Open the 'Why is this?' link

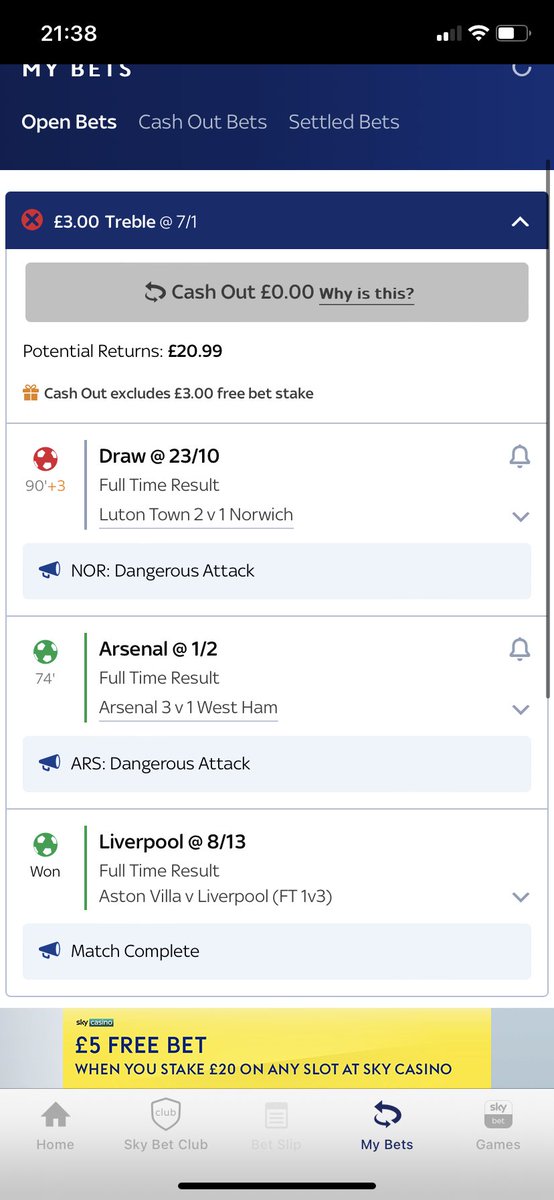(366, 294)
